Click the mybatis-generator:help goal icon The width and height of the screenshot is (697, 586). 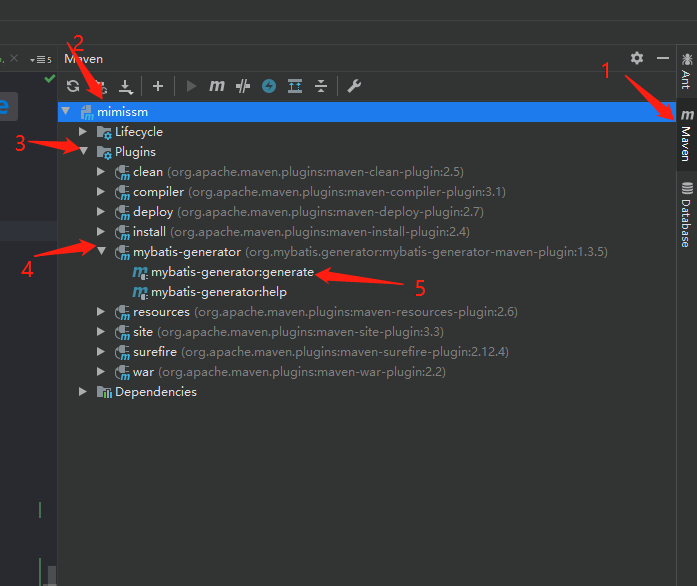[x=140, y=292]
